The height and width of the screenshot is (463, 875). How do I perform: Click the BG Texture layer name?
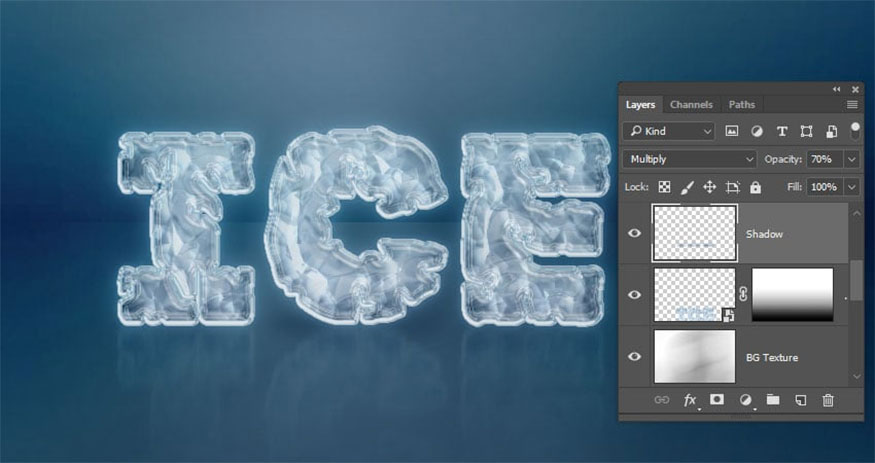[772, 358]
